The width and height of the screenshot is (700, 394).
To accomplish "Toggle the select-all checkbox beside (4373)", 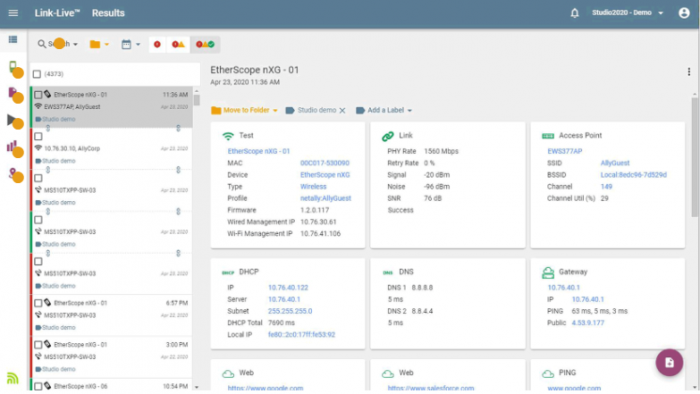I will 37,74.
